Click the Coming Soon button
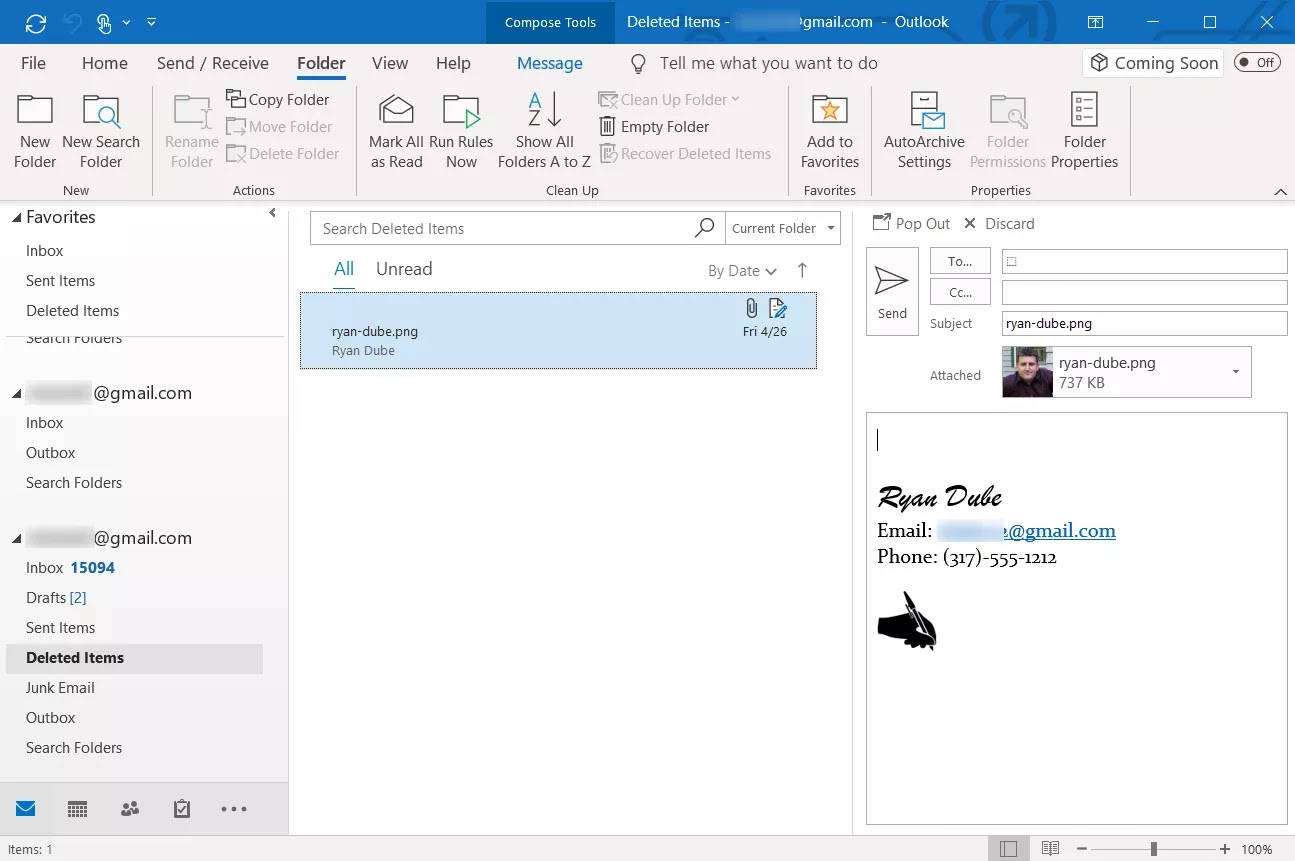 [x=1154, y=63]
